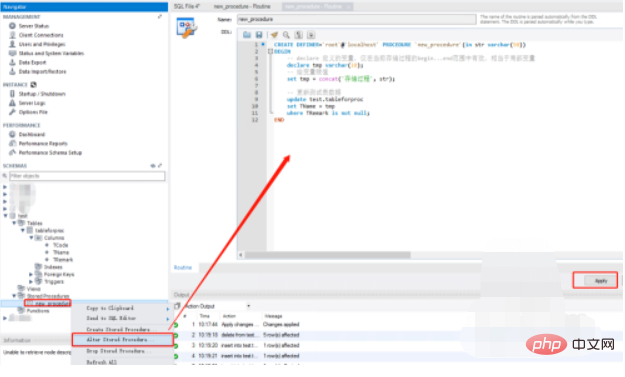This screenshot has width=625, height=377.
Task: Collapse the tableforproc table node
Action: coord(23,230)
